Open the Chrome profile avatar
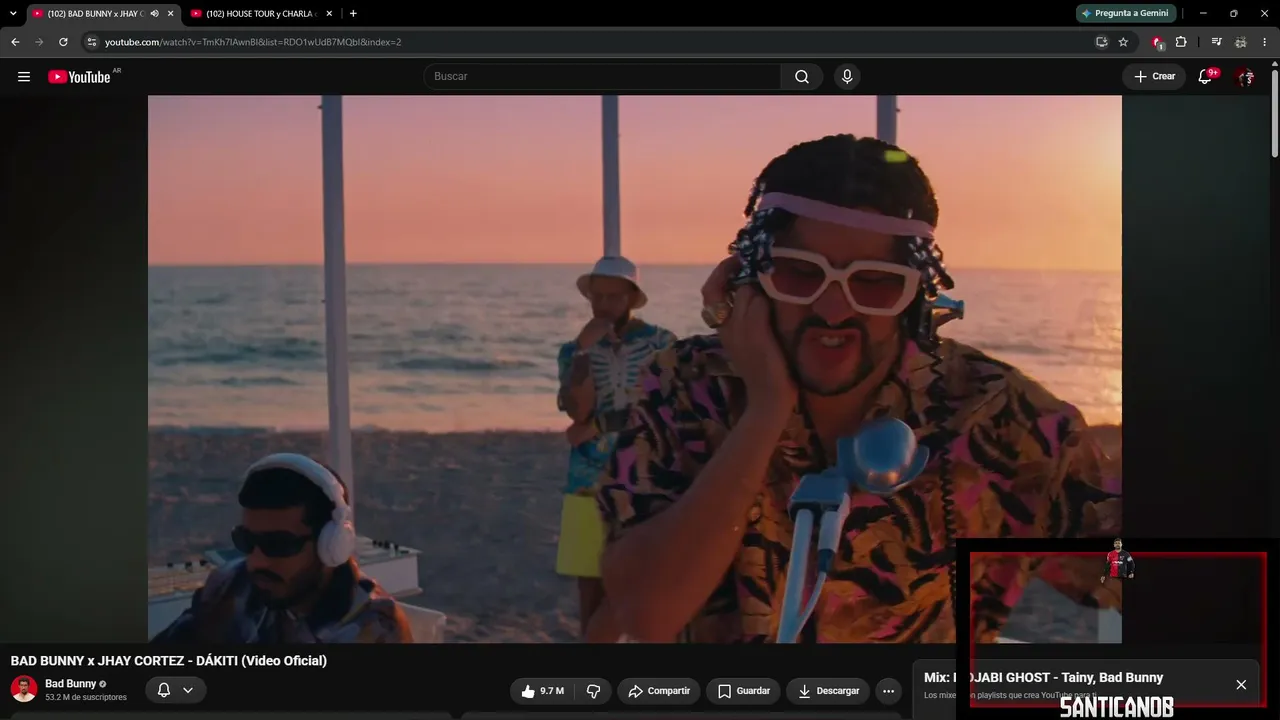Viewport: 1280px width, 720px height. pos(1241,42)
